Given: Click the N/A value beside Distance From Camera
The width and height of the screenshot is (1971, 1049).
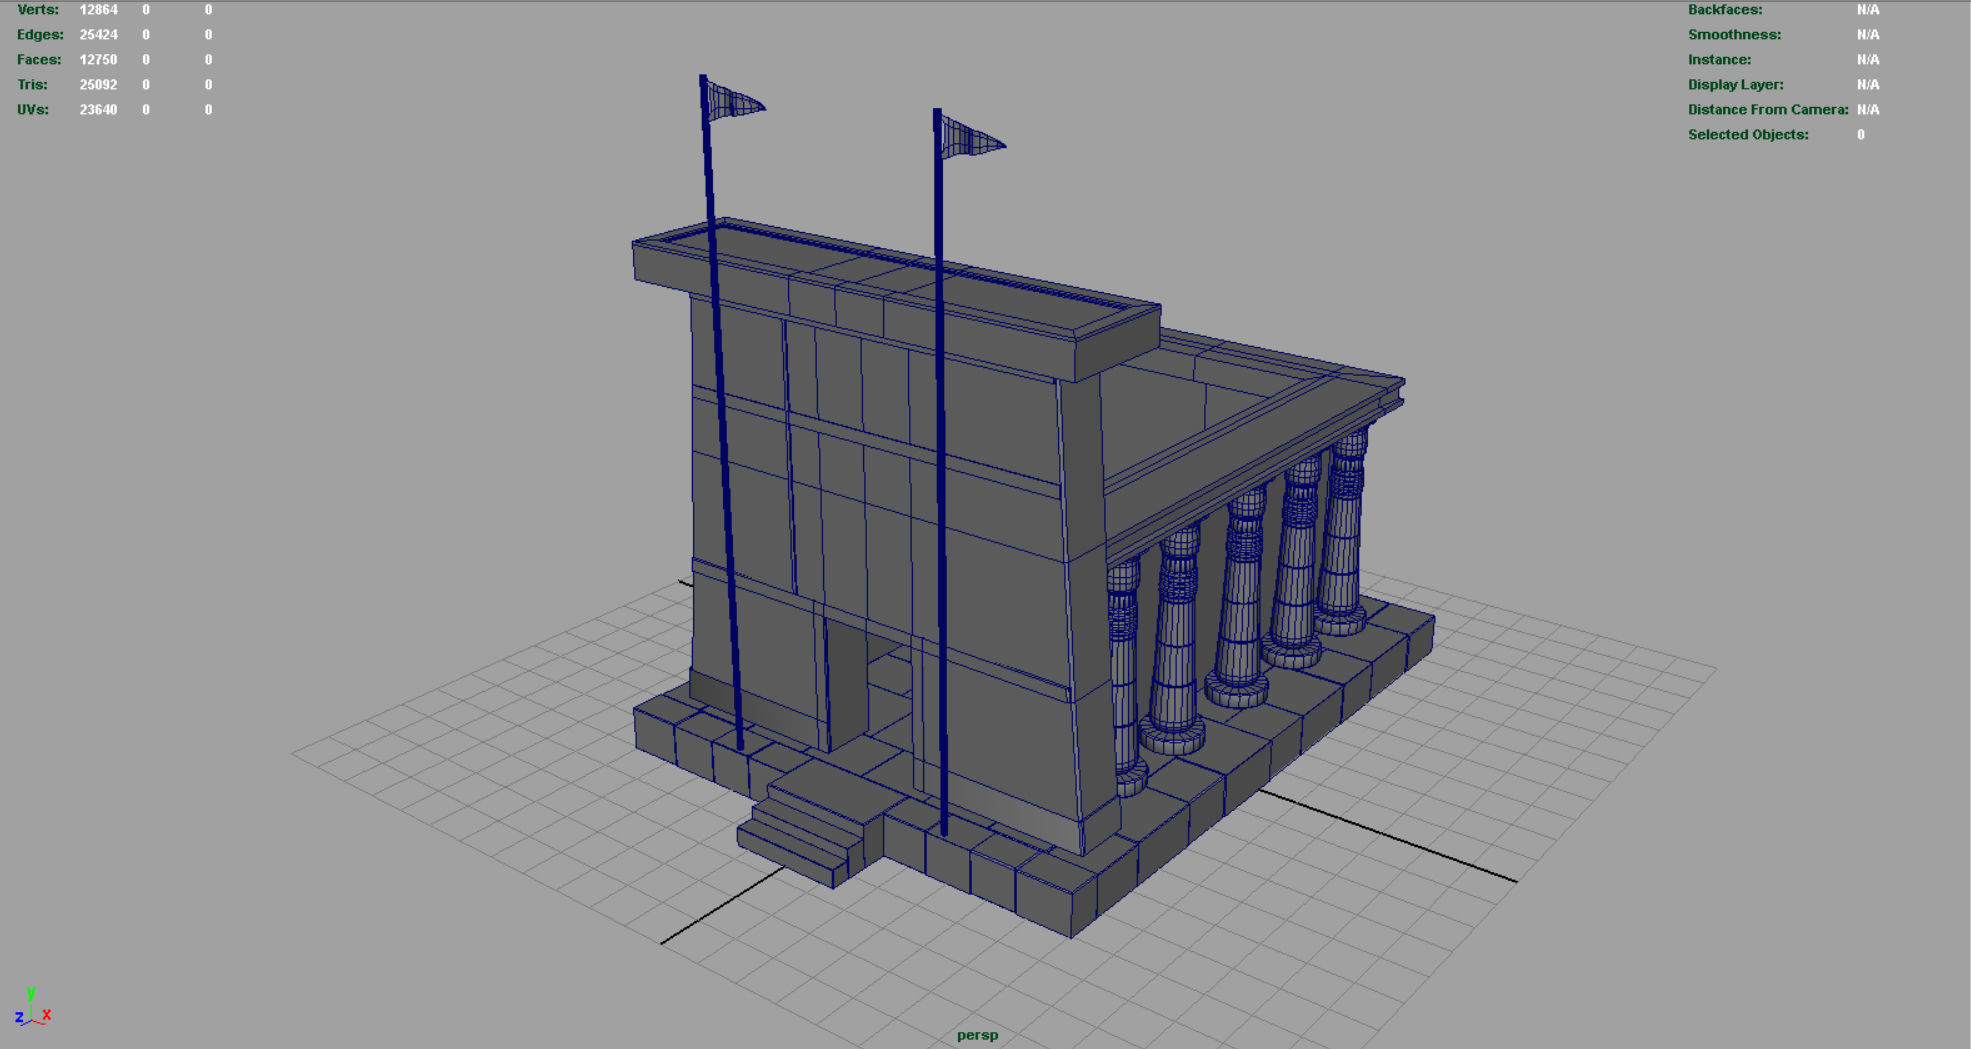Looking at the screenshot, I should click(1868, 109).
